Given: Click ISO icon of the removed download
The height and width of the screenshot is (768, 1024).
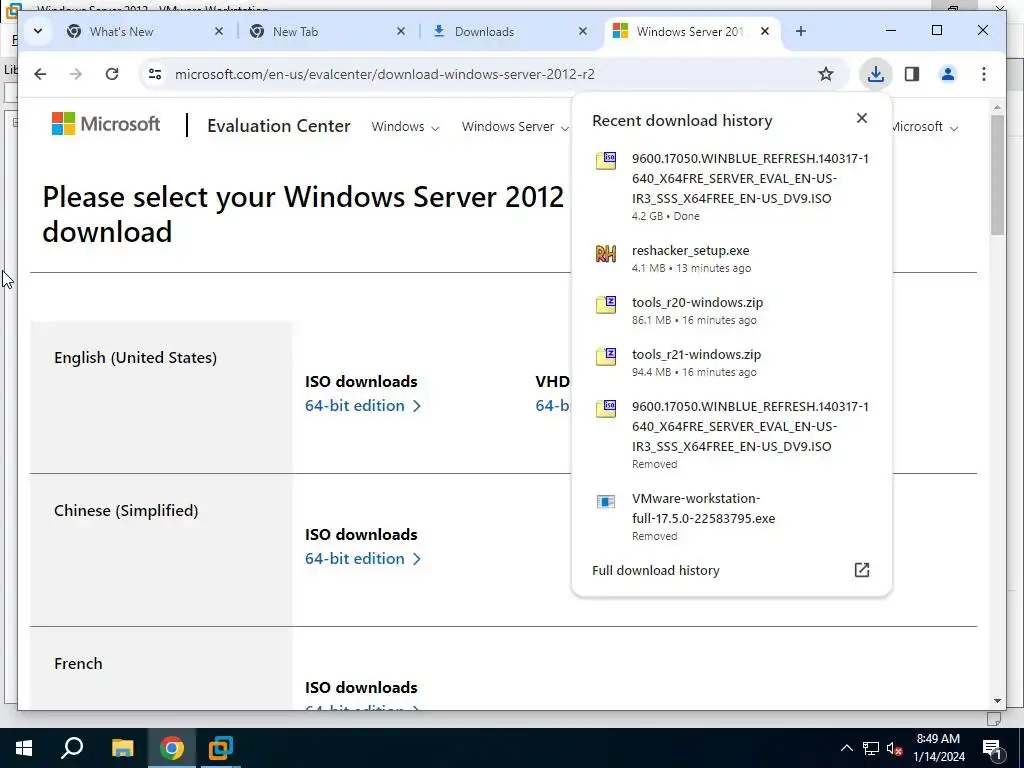Looking at the screenshot, I should [x=605, y=408].
